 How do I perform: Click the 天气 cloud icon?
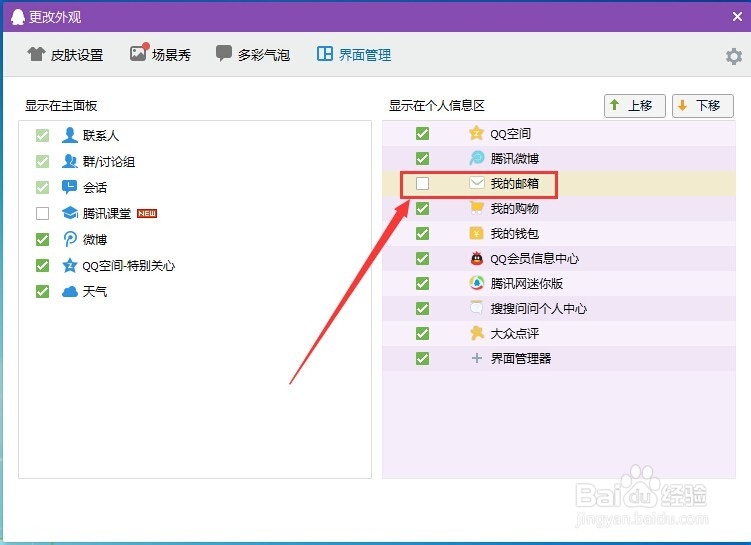tap(69, 291)
